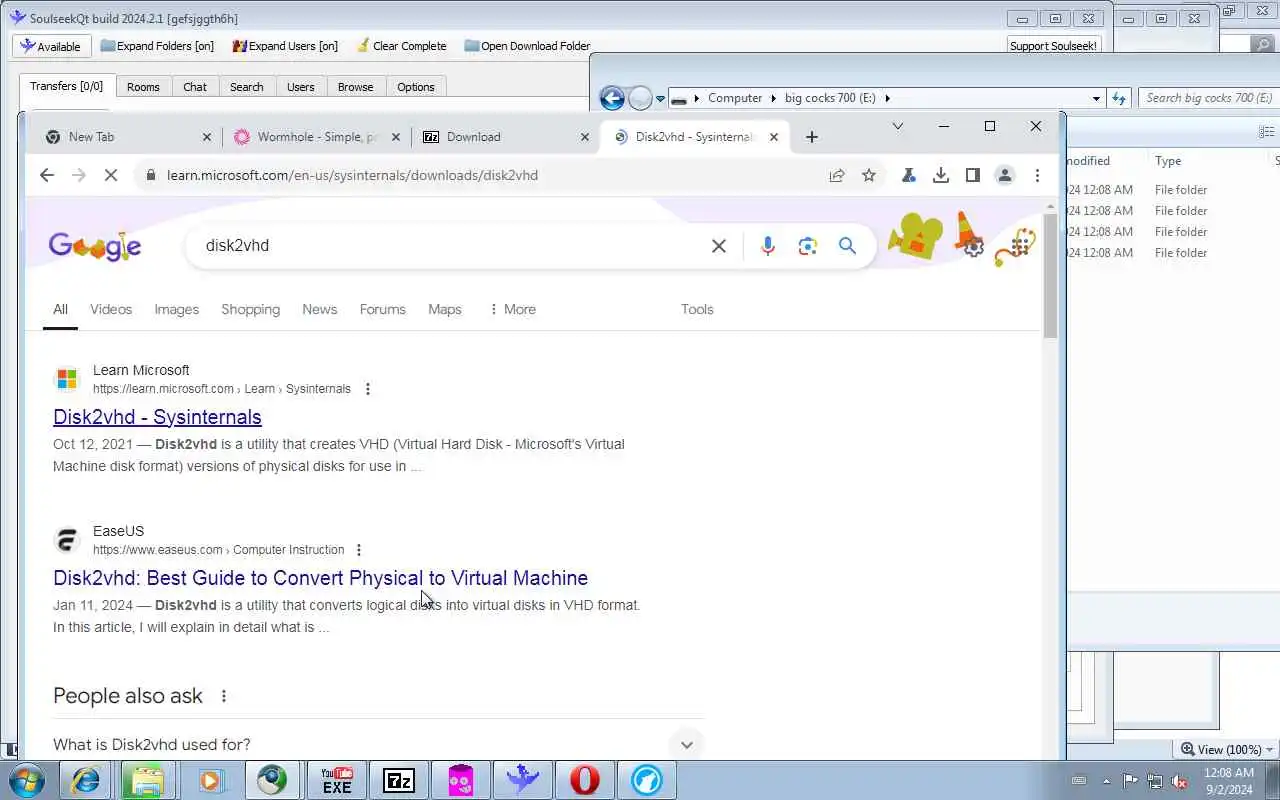Open Chrome Labs flask icon
The image size is (1280, 800).
click(909, 175)
